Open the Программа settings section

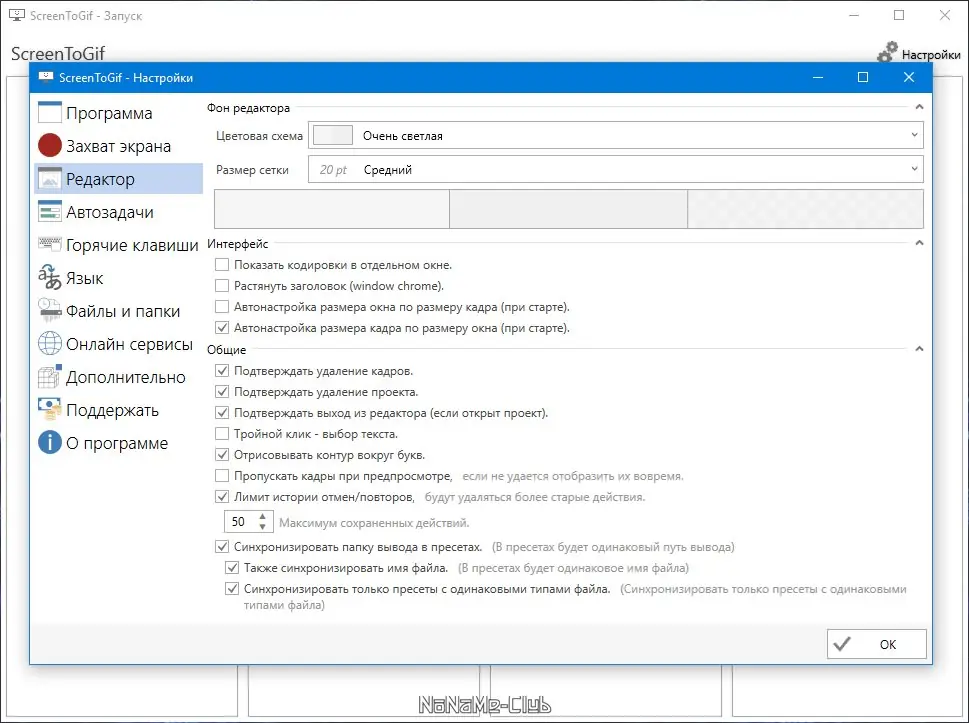pyautogui.click(x=119, y=113)
